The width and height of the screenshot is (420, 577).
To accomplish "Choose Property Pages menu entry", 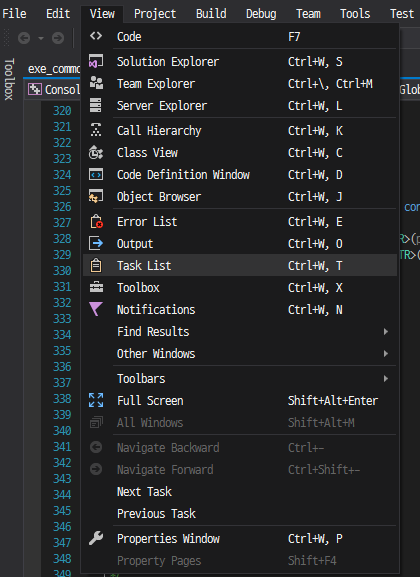I will 240,560.
